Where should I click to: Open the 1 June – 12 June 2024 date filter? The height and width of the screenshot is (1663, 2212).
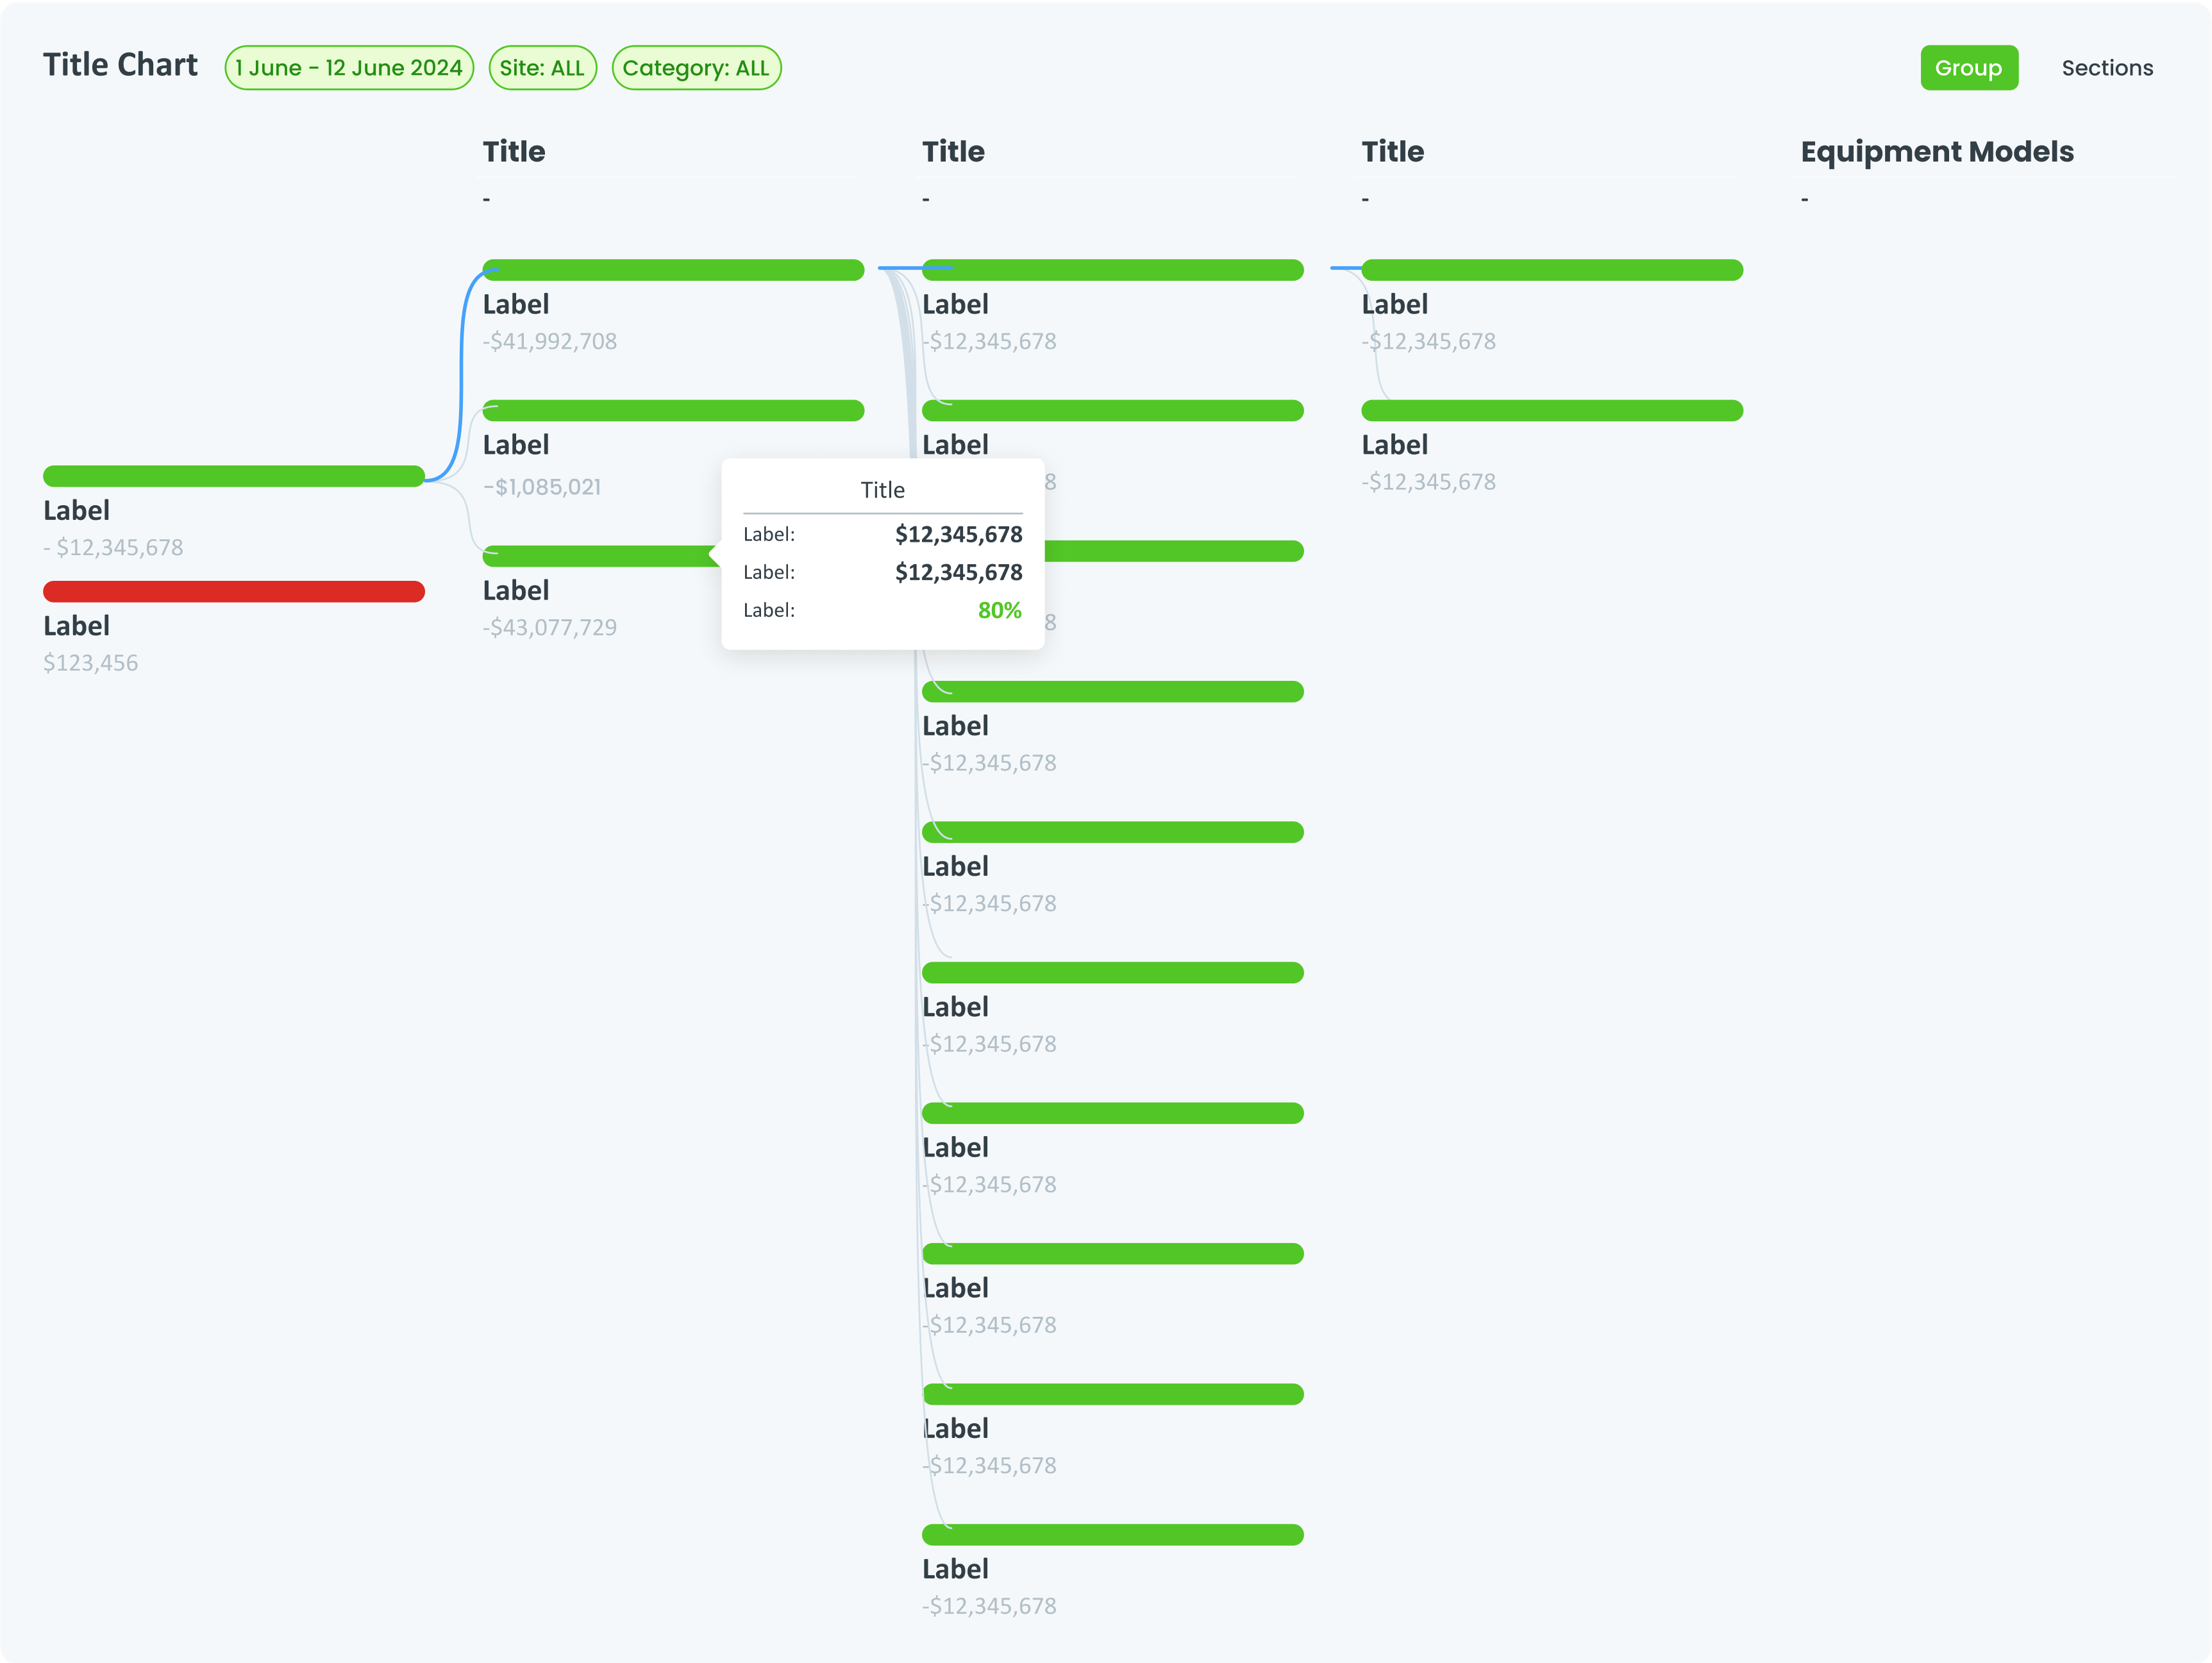(349, 67)
